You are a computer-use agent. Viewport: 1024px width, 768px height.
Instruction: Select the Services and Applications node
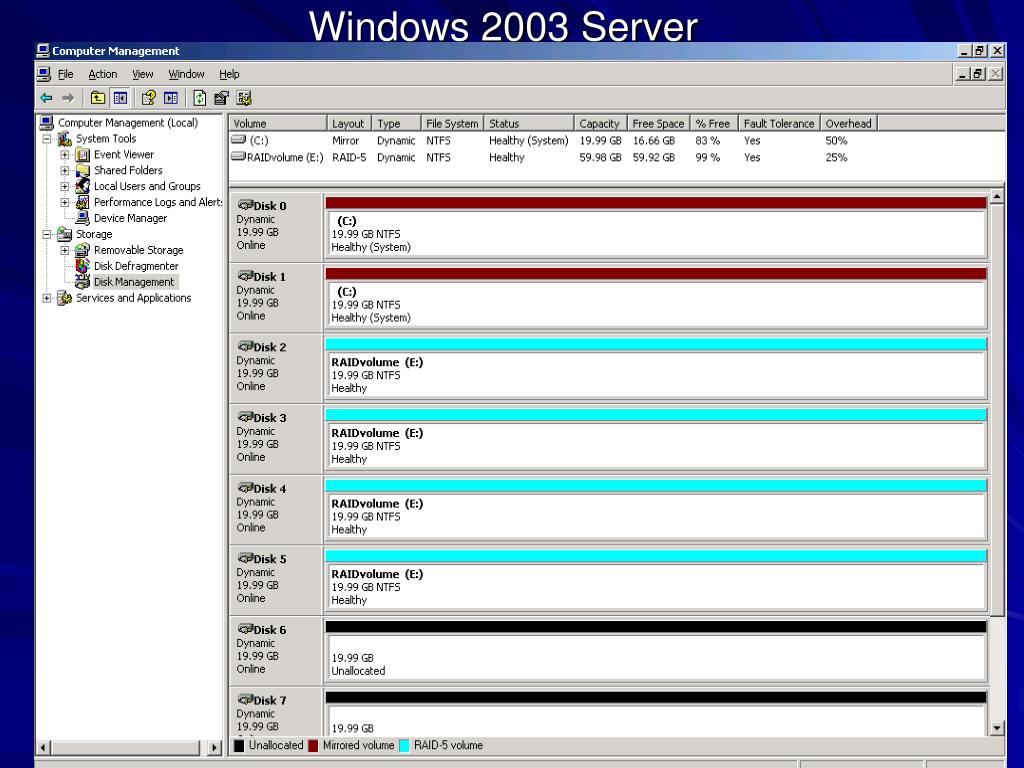coord(133,298)
